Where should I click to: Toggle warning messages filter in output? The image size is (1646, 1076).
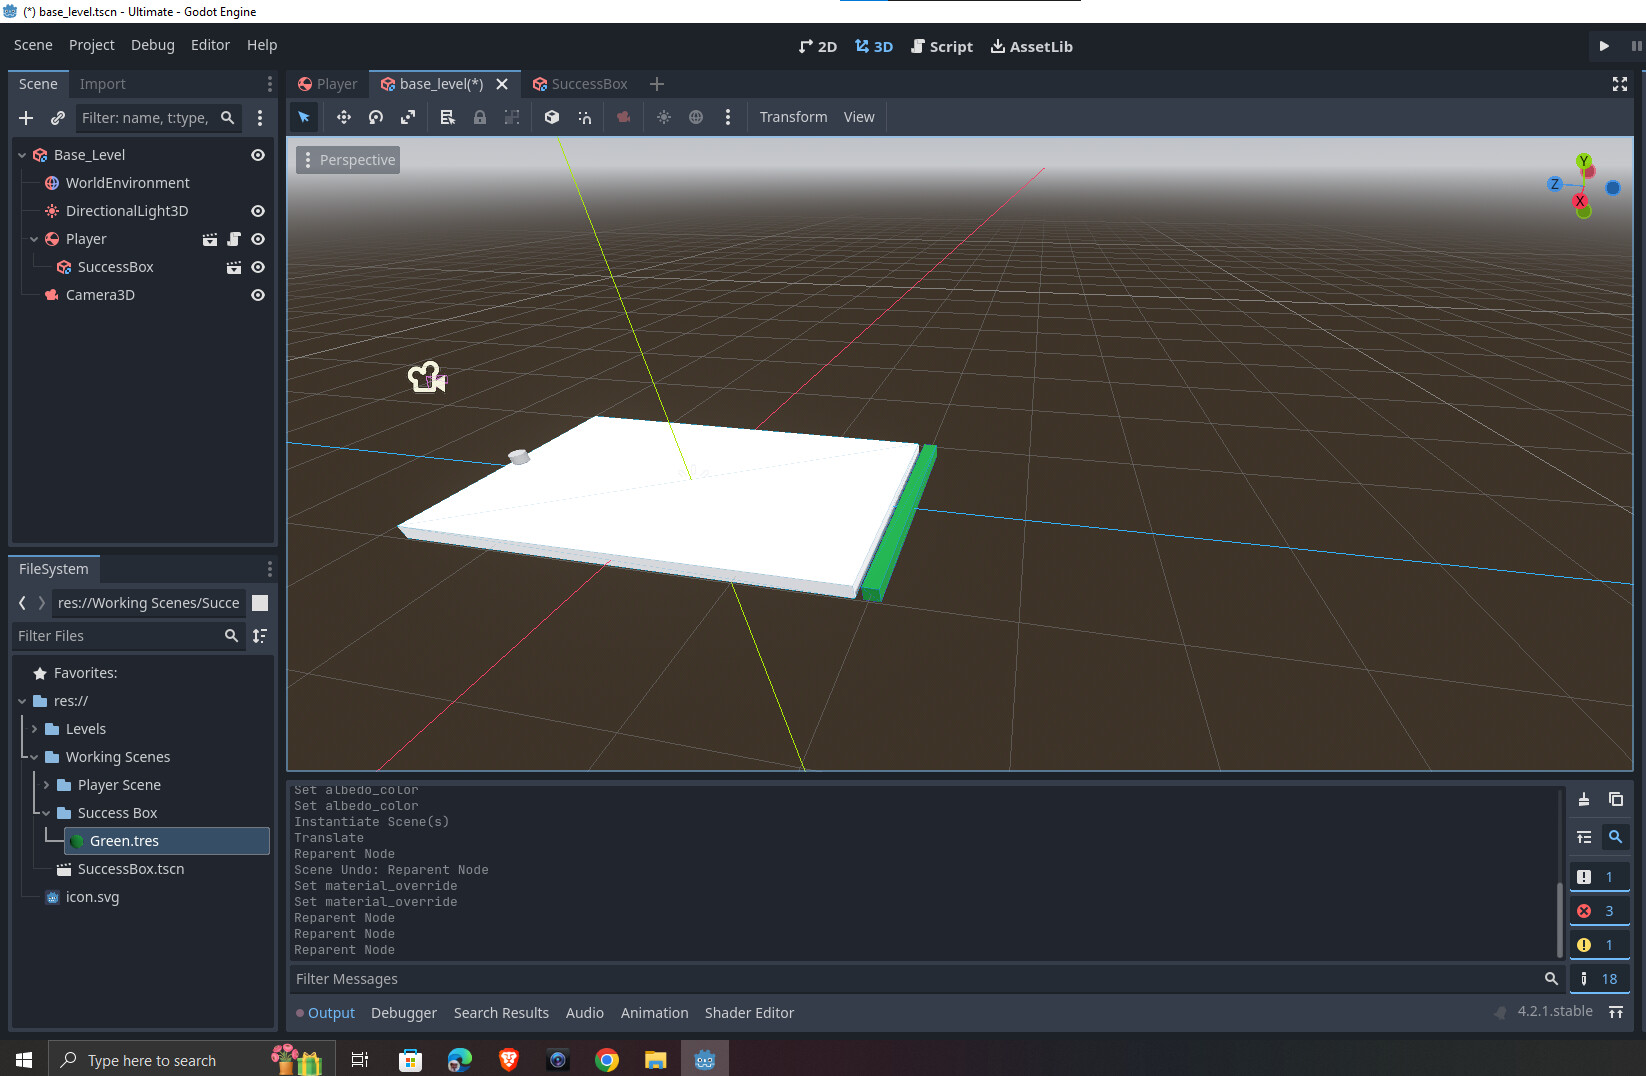1599,945
